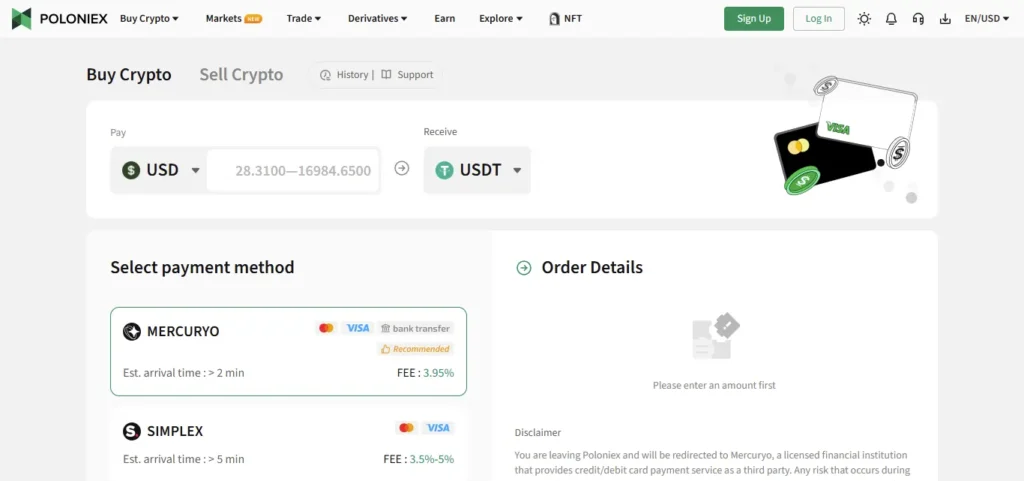Expand the Explore menu

[501, 18]
